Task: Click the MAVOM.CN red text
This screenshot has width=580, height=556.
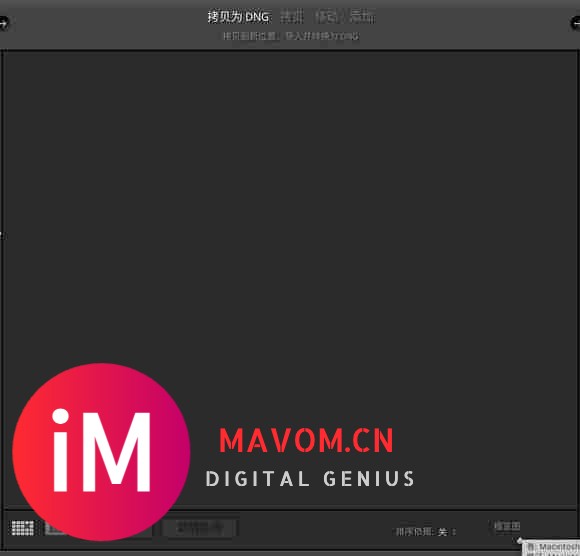Action: pos(306,440)
